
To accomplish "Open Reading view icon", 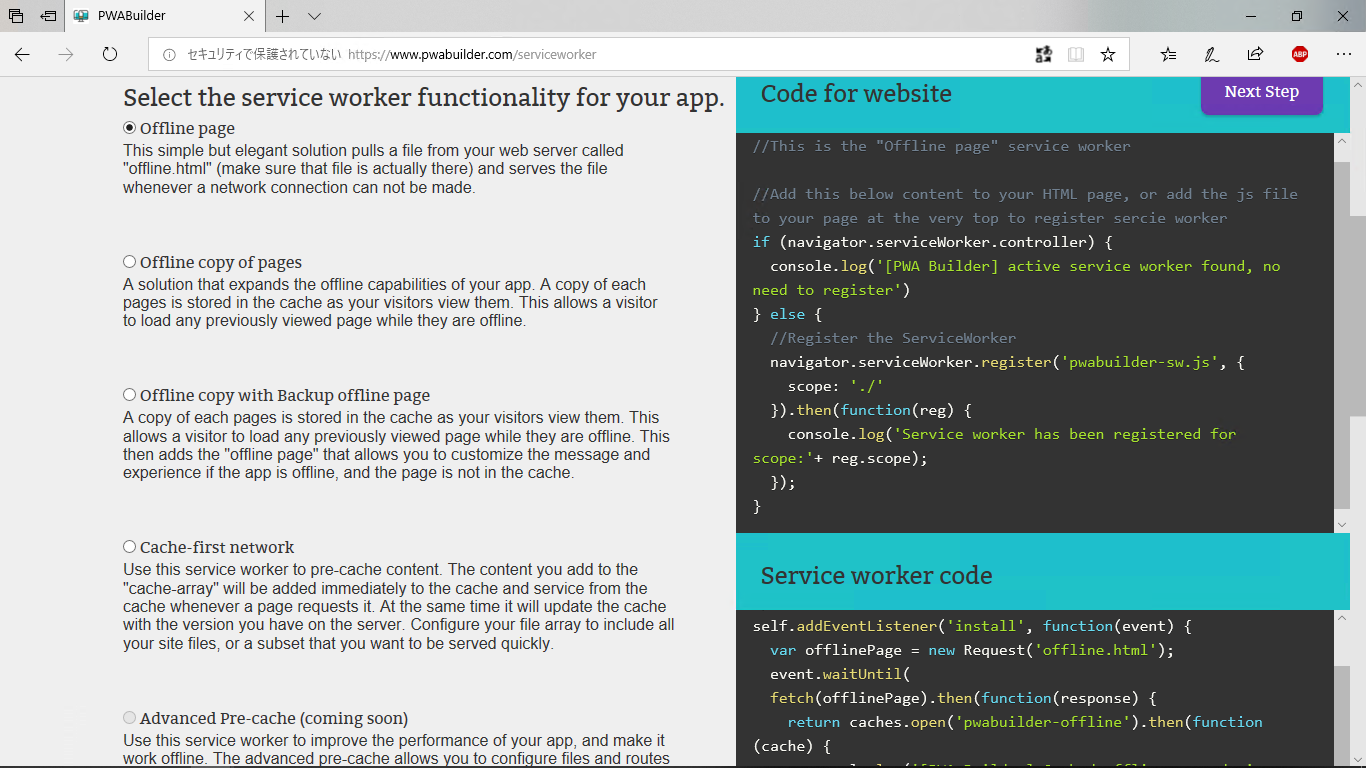I will tap(1076, 55).
